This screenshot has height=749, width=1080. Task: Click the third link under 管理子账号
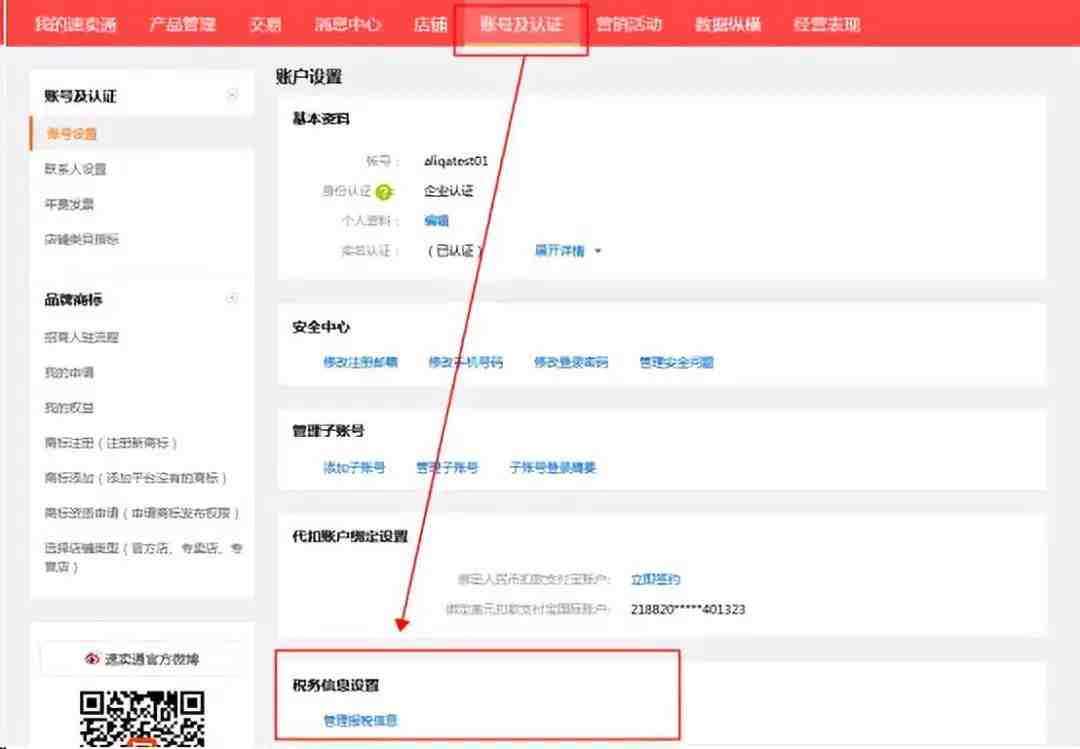pyautogui.click(x=552, y=467)
